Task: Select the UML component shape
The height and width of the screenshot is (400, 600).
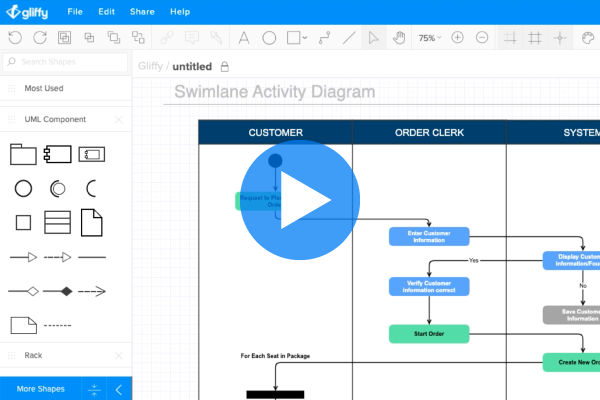Action: pyautogui.click(x=57, y=154)
